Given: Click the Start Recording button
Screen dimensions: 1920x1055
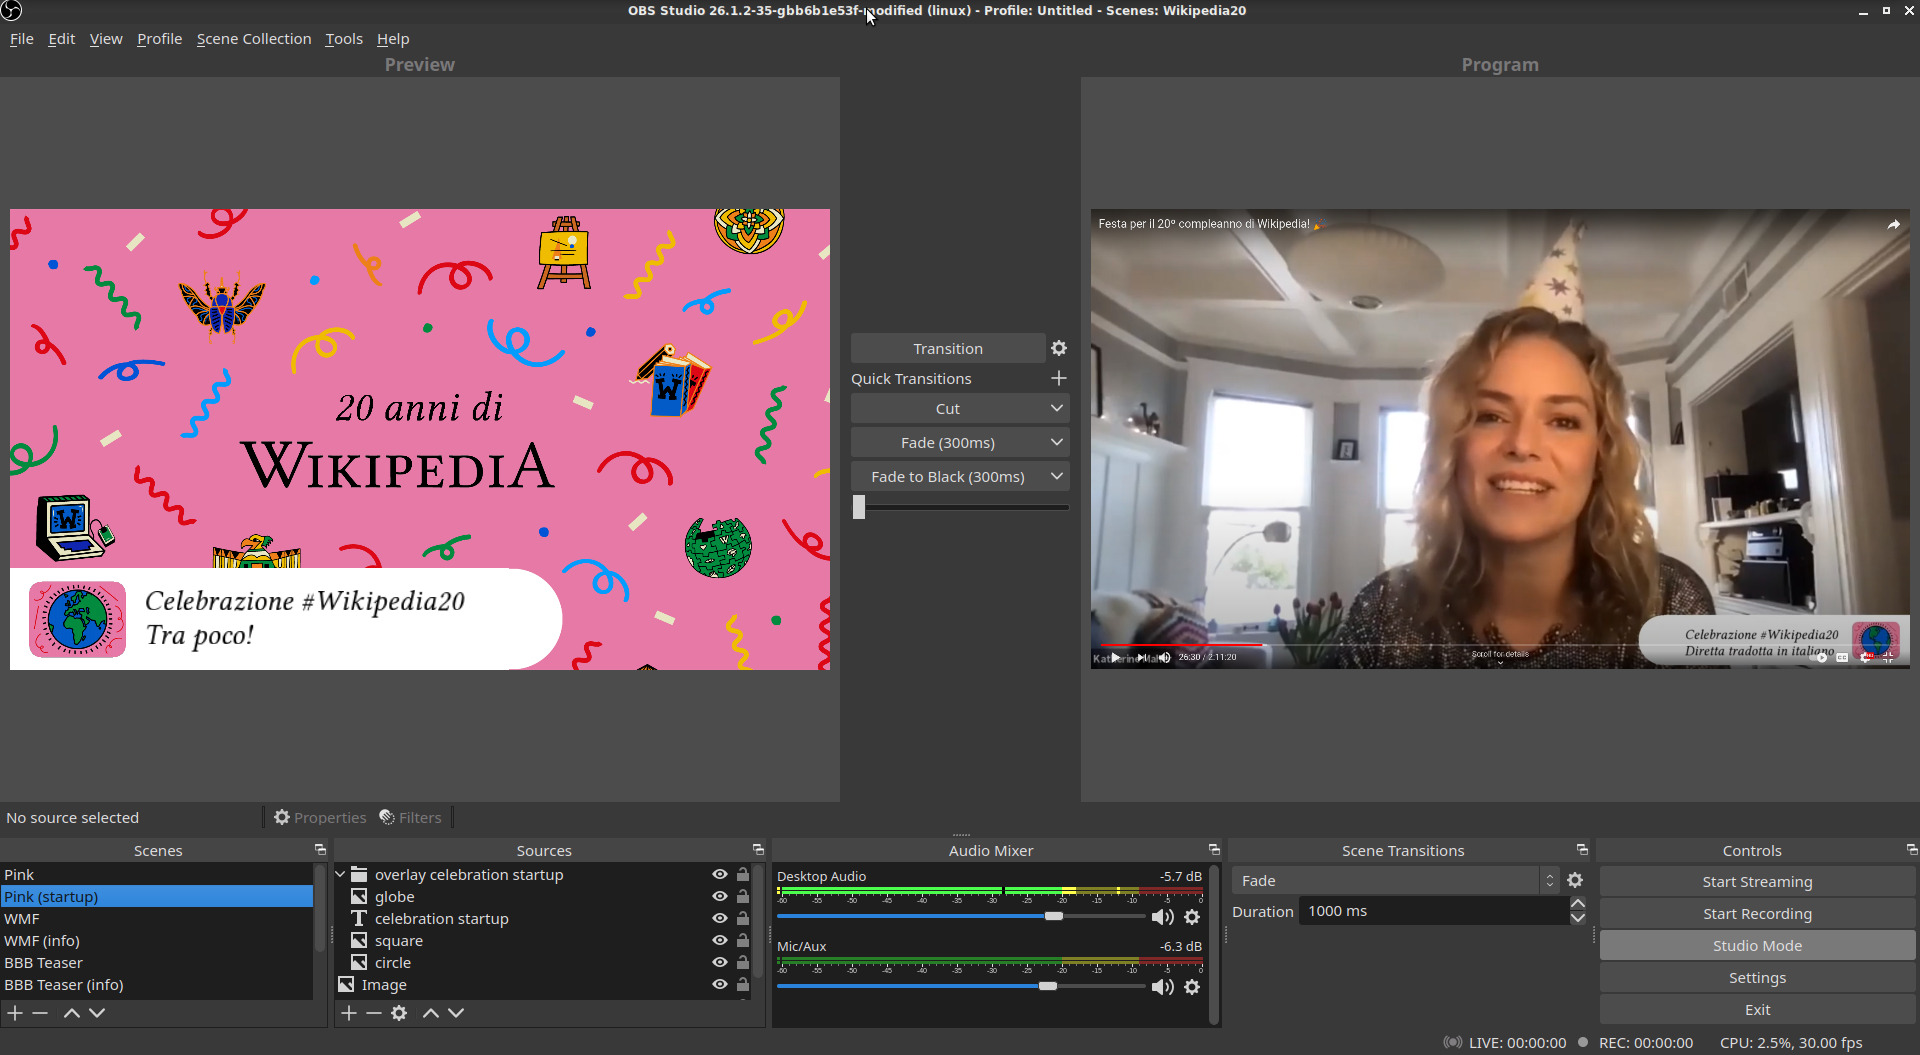Looking at the screenshot, I should [1757, 913].
